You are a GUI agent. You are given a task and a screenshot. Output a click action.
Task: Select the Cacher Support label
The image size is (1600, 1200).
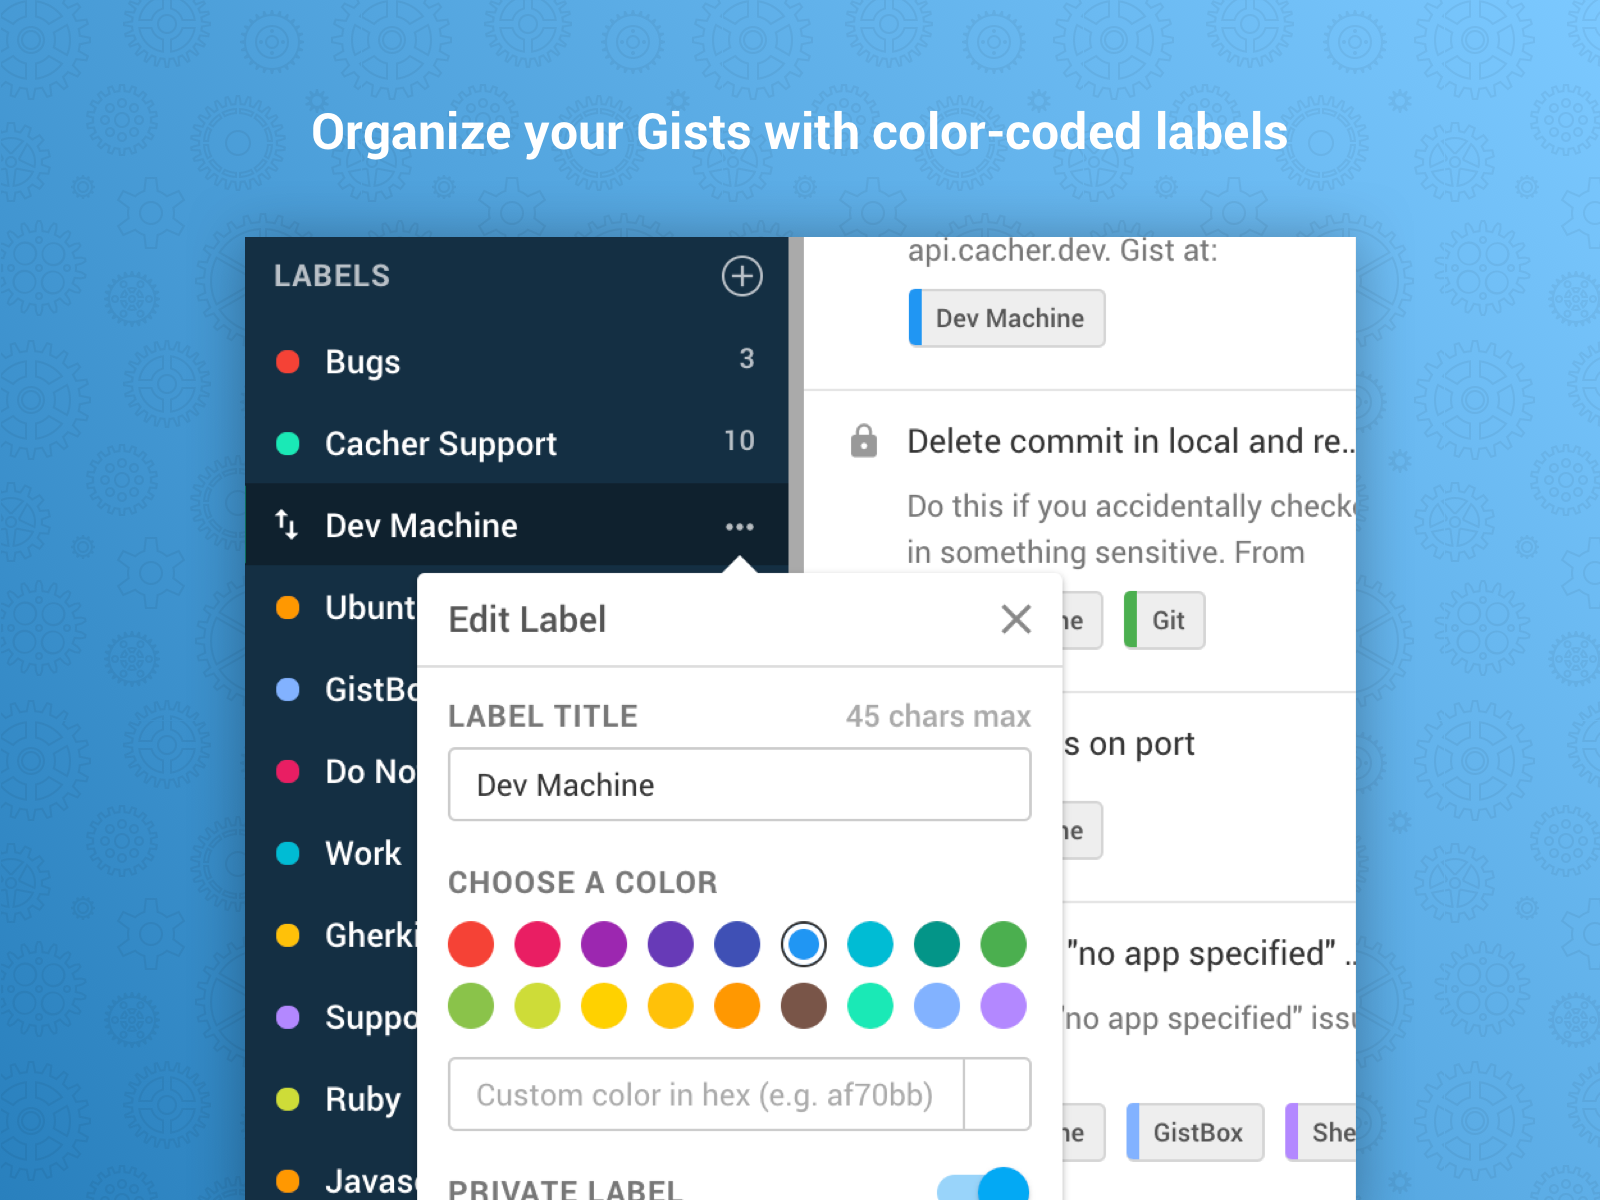tap(517, 443)
